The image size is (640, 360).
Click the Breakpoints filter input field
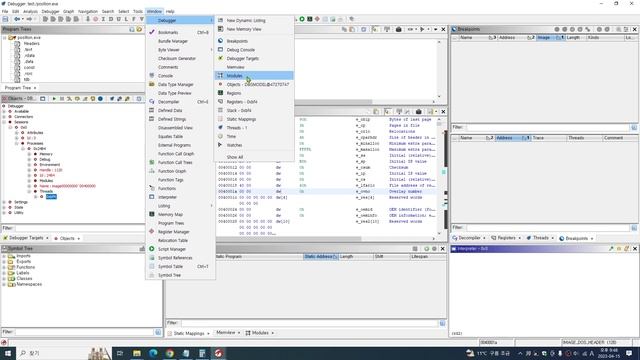point(547,127)
